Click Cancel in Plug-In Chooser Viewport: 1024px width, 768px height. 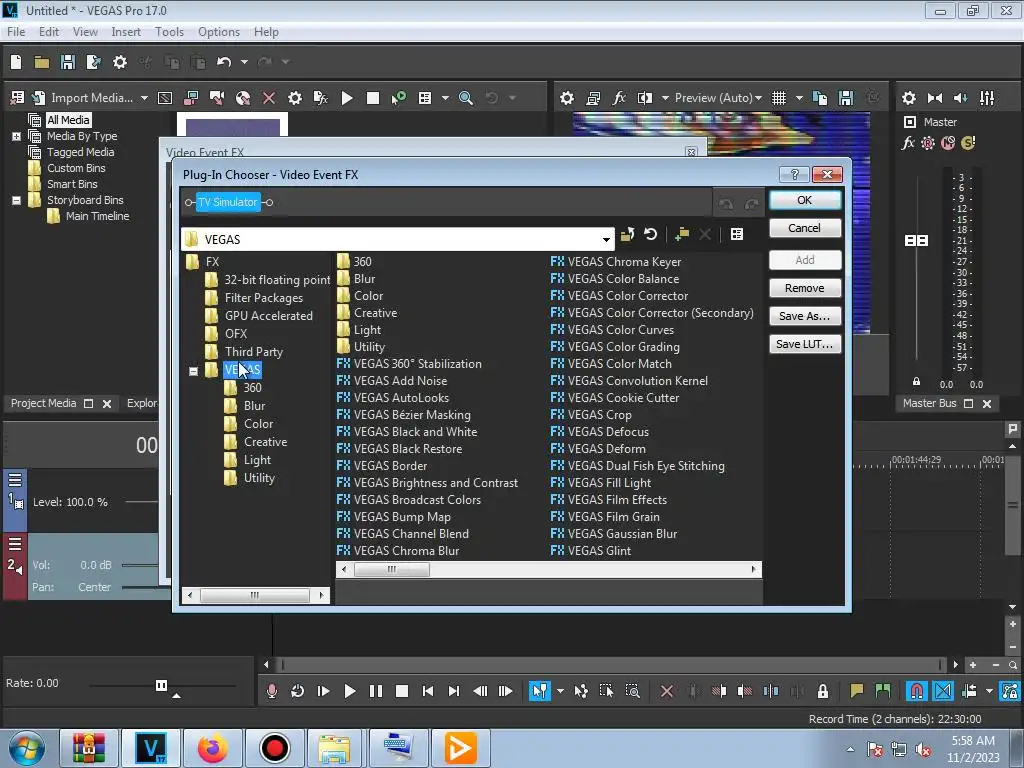(805, 228)
